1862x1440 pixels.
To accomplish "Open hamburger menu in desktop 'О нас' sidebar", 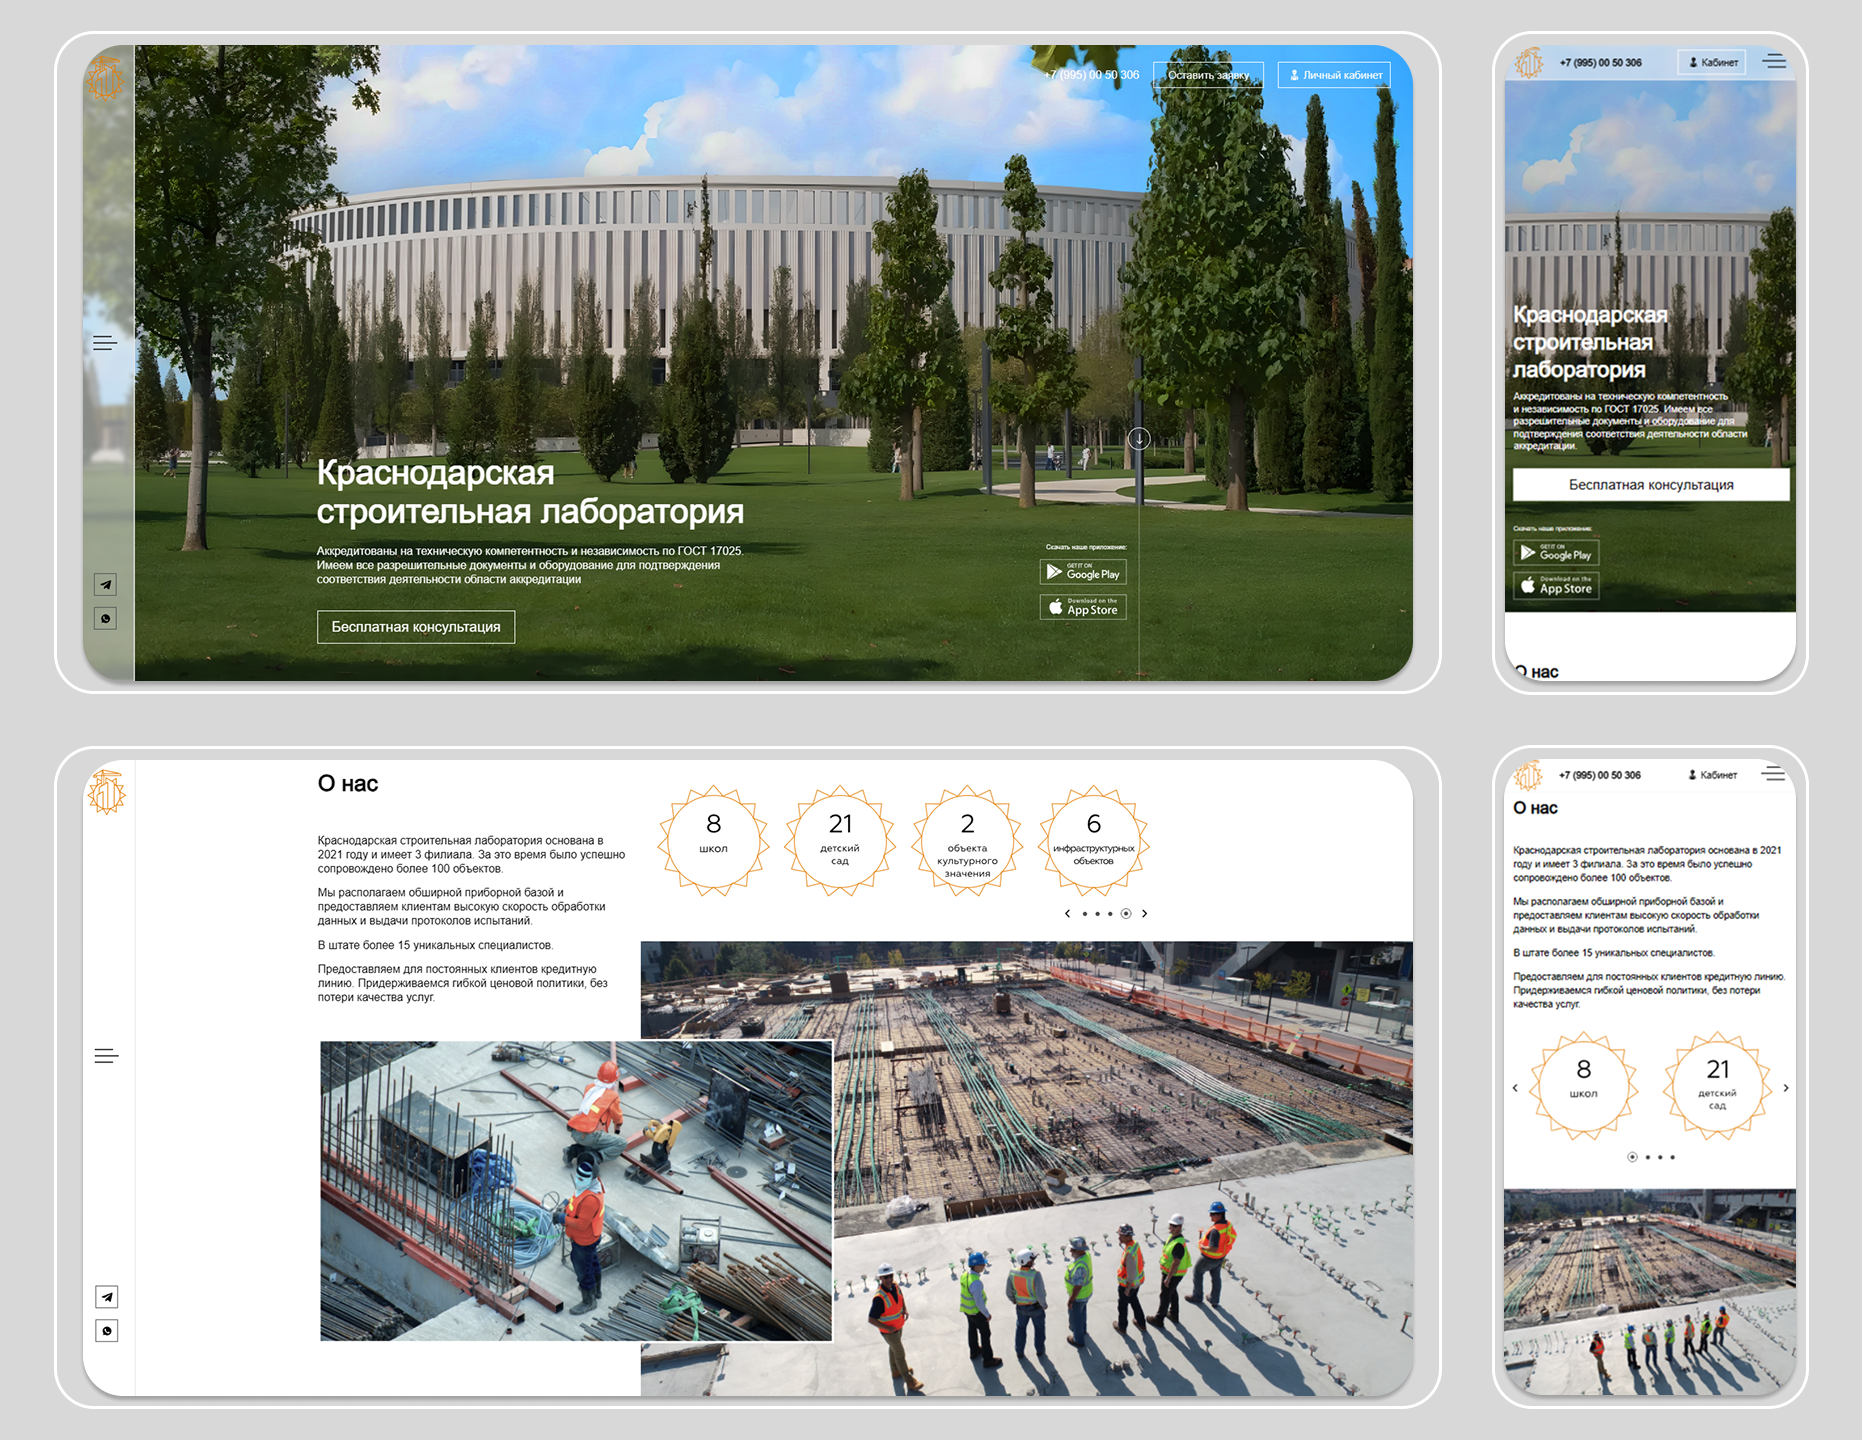I will [x=106, y=1056].
